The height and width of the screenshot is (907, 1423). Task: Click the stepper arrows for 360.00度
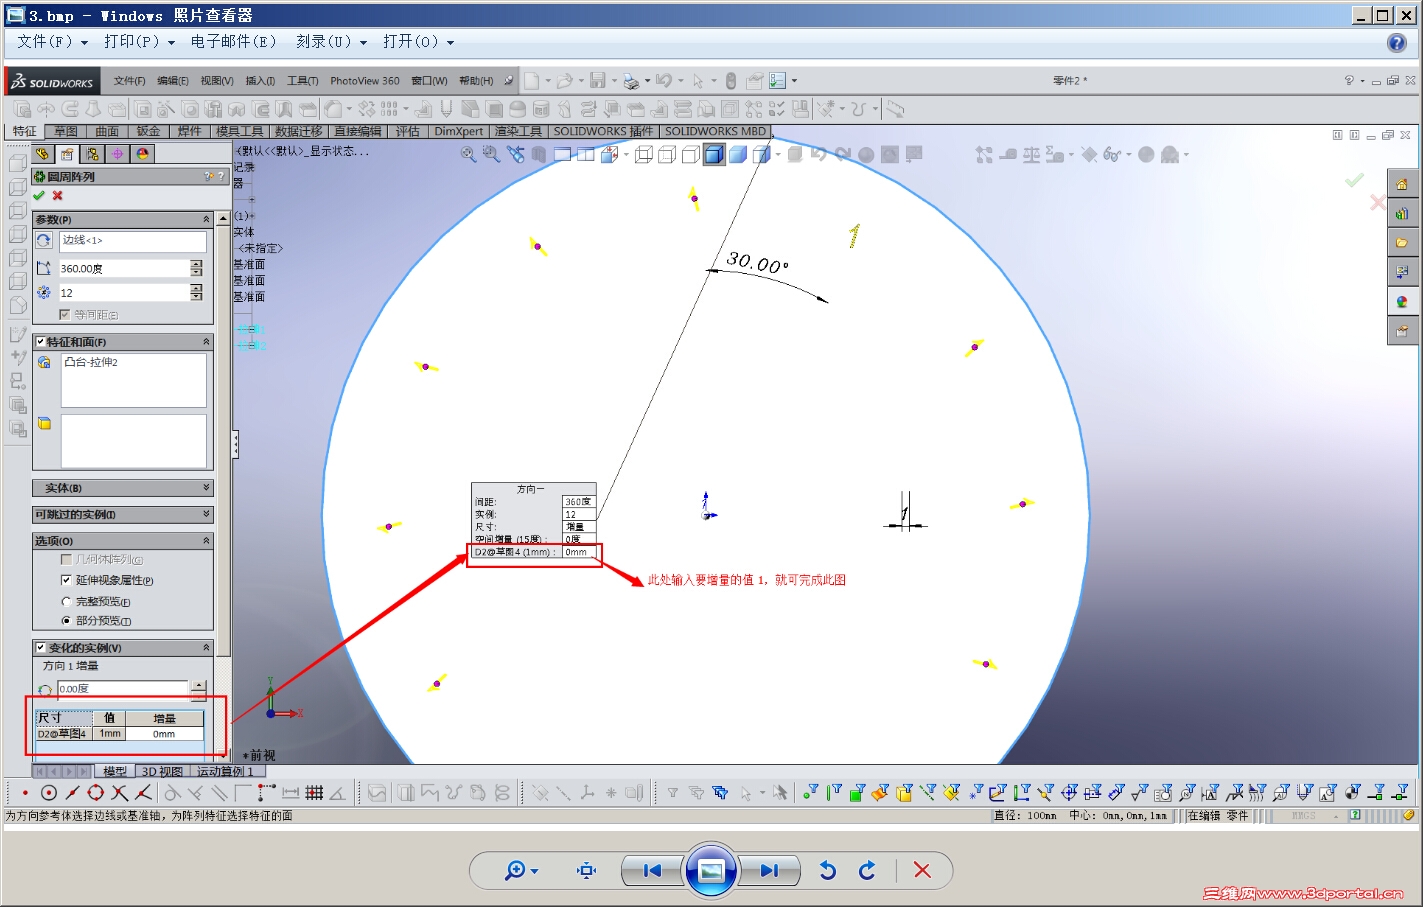[196, 268]
